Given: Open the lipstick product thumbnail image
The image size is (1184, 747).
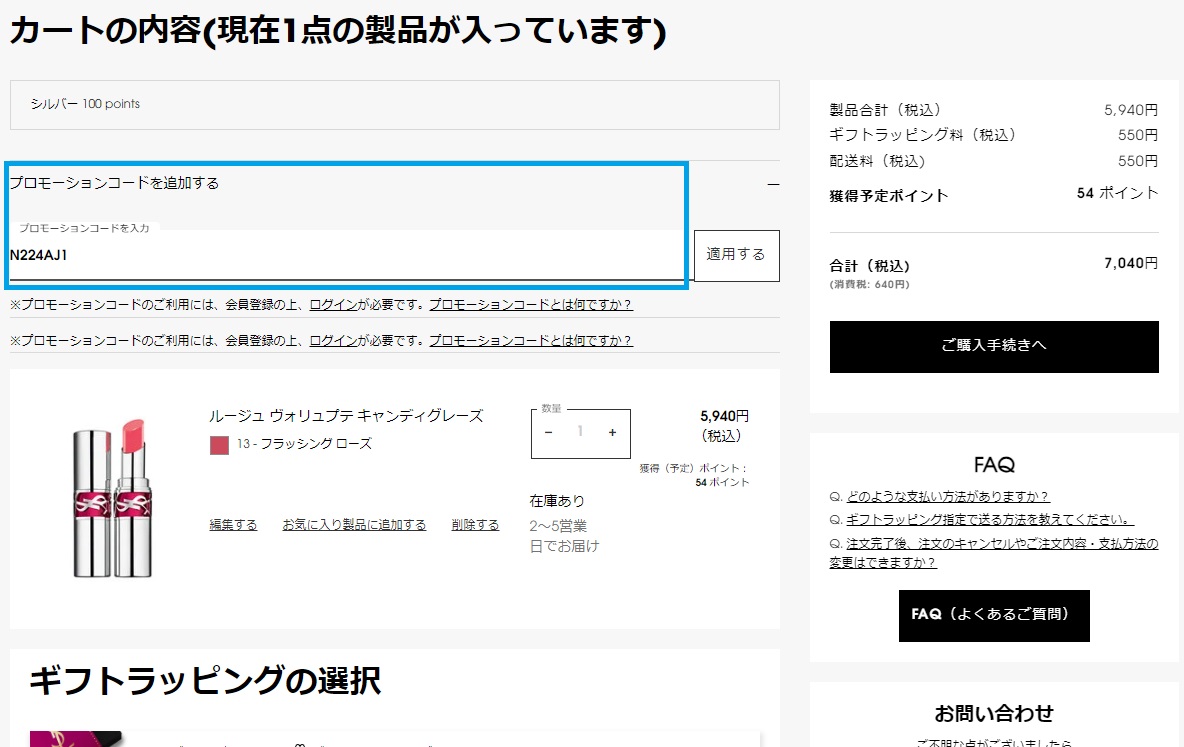Looking at the screenshot, I should point(113,499).
